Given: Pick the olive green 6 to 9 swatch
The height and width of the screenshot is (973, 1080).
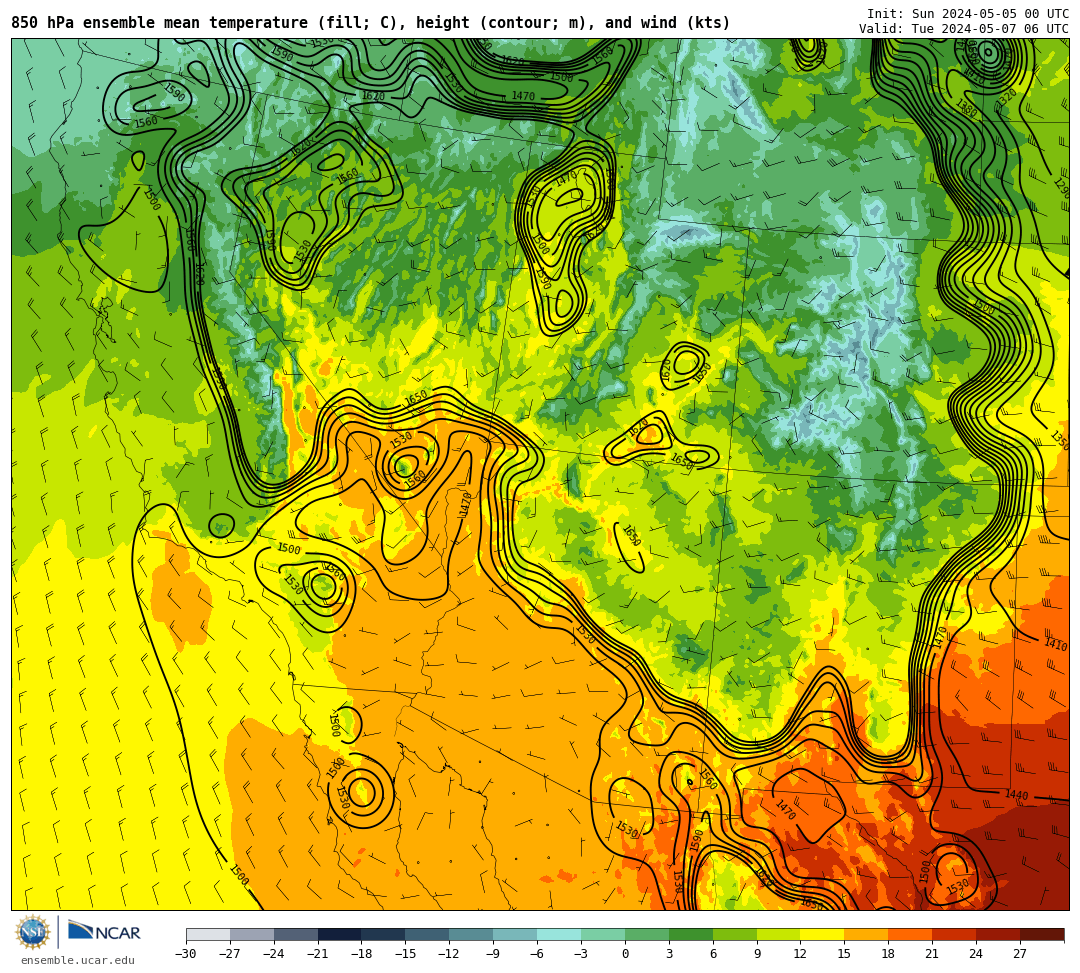Looking at the screenshot, I should 735,934.
